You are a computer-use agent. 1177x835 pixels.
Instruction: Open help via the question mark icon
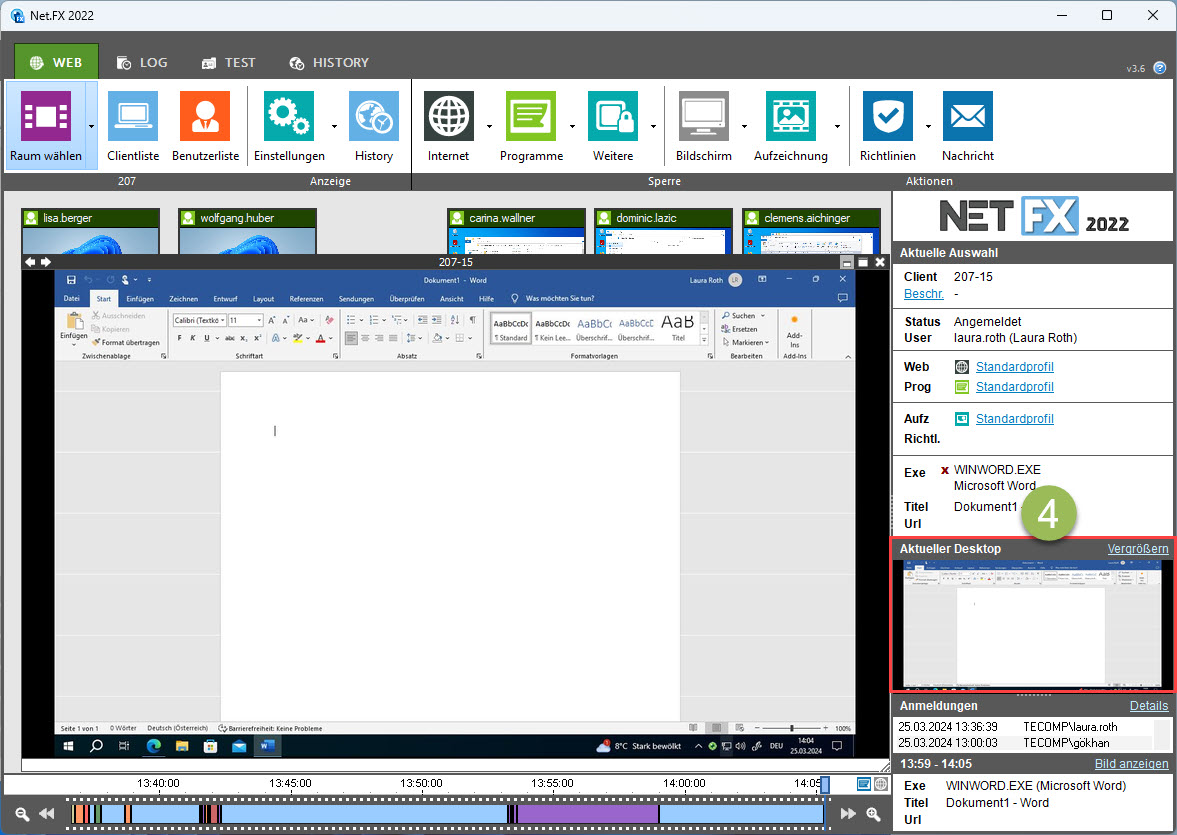pos(1160,68)
